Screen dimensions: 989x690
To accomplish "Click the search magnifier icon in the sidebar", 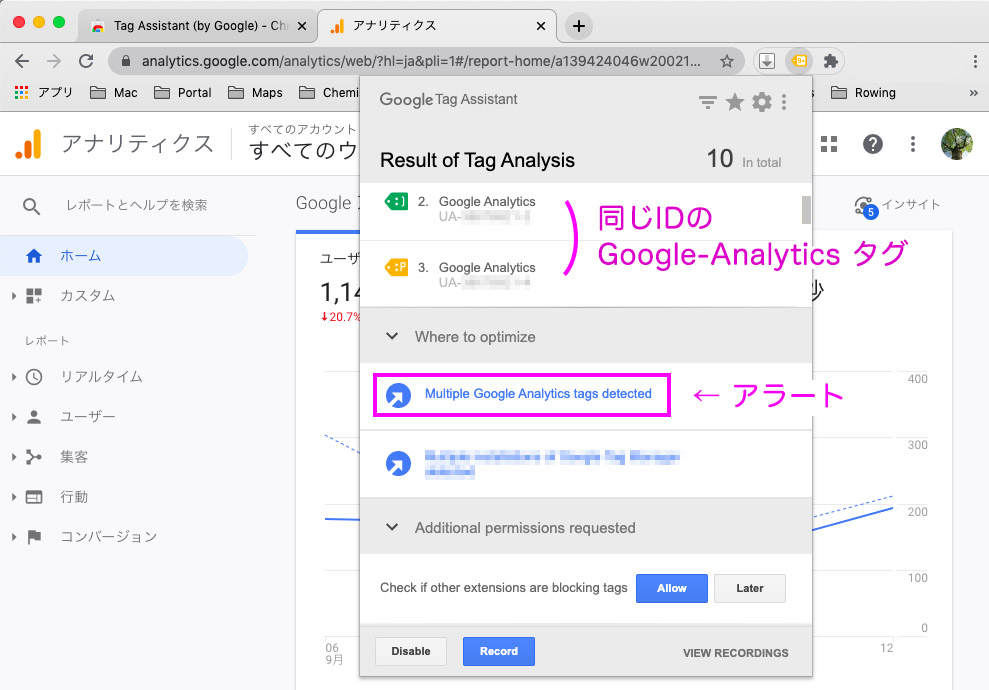I will tap(31, 206).
